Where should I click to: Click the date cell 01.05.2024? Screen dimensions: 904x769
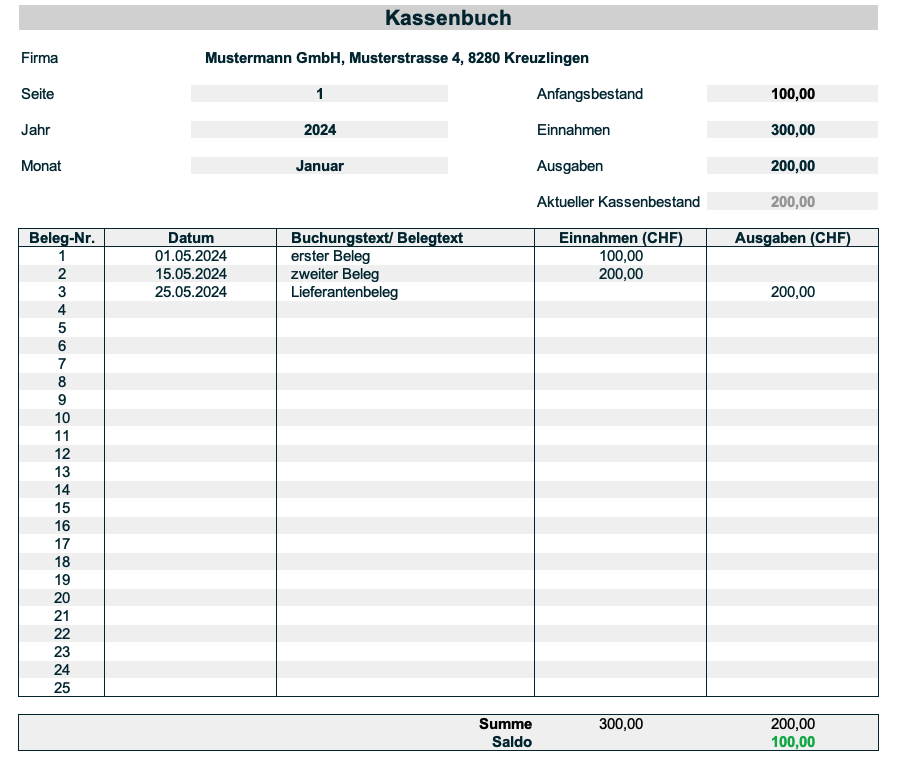pos(190,256)
